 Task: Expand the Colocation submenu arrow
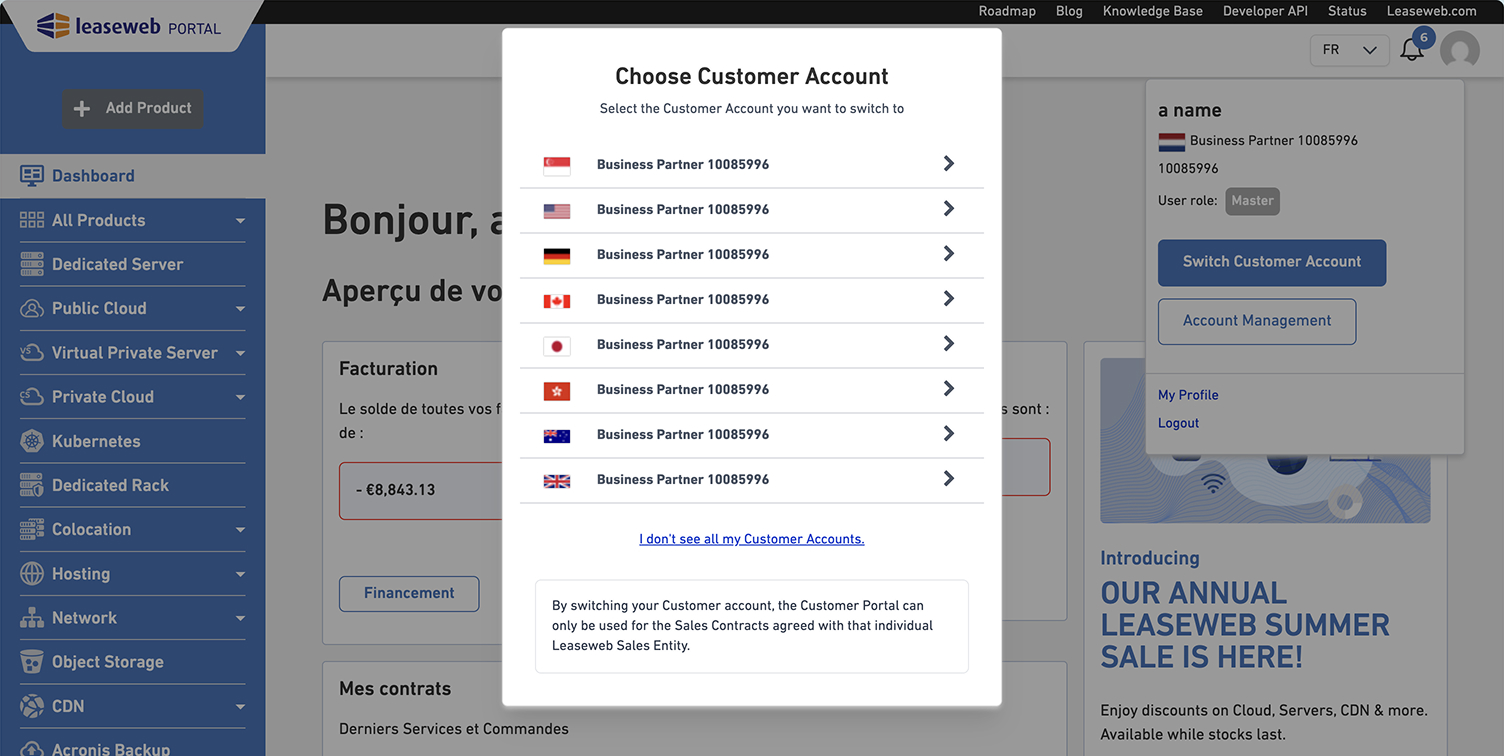[x=240, y=530]
